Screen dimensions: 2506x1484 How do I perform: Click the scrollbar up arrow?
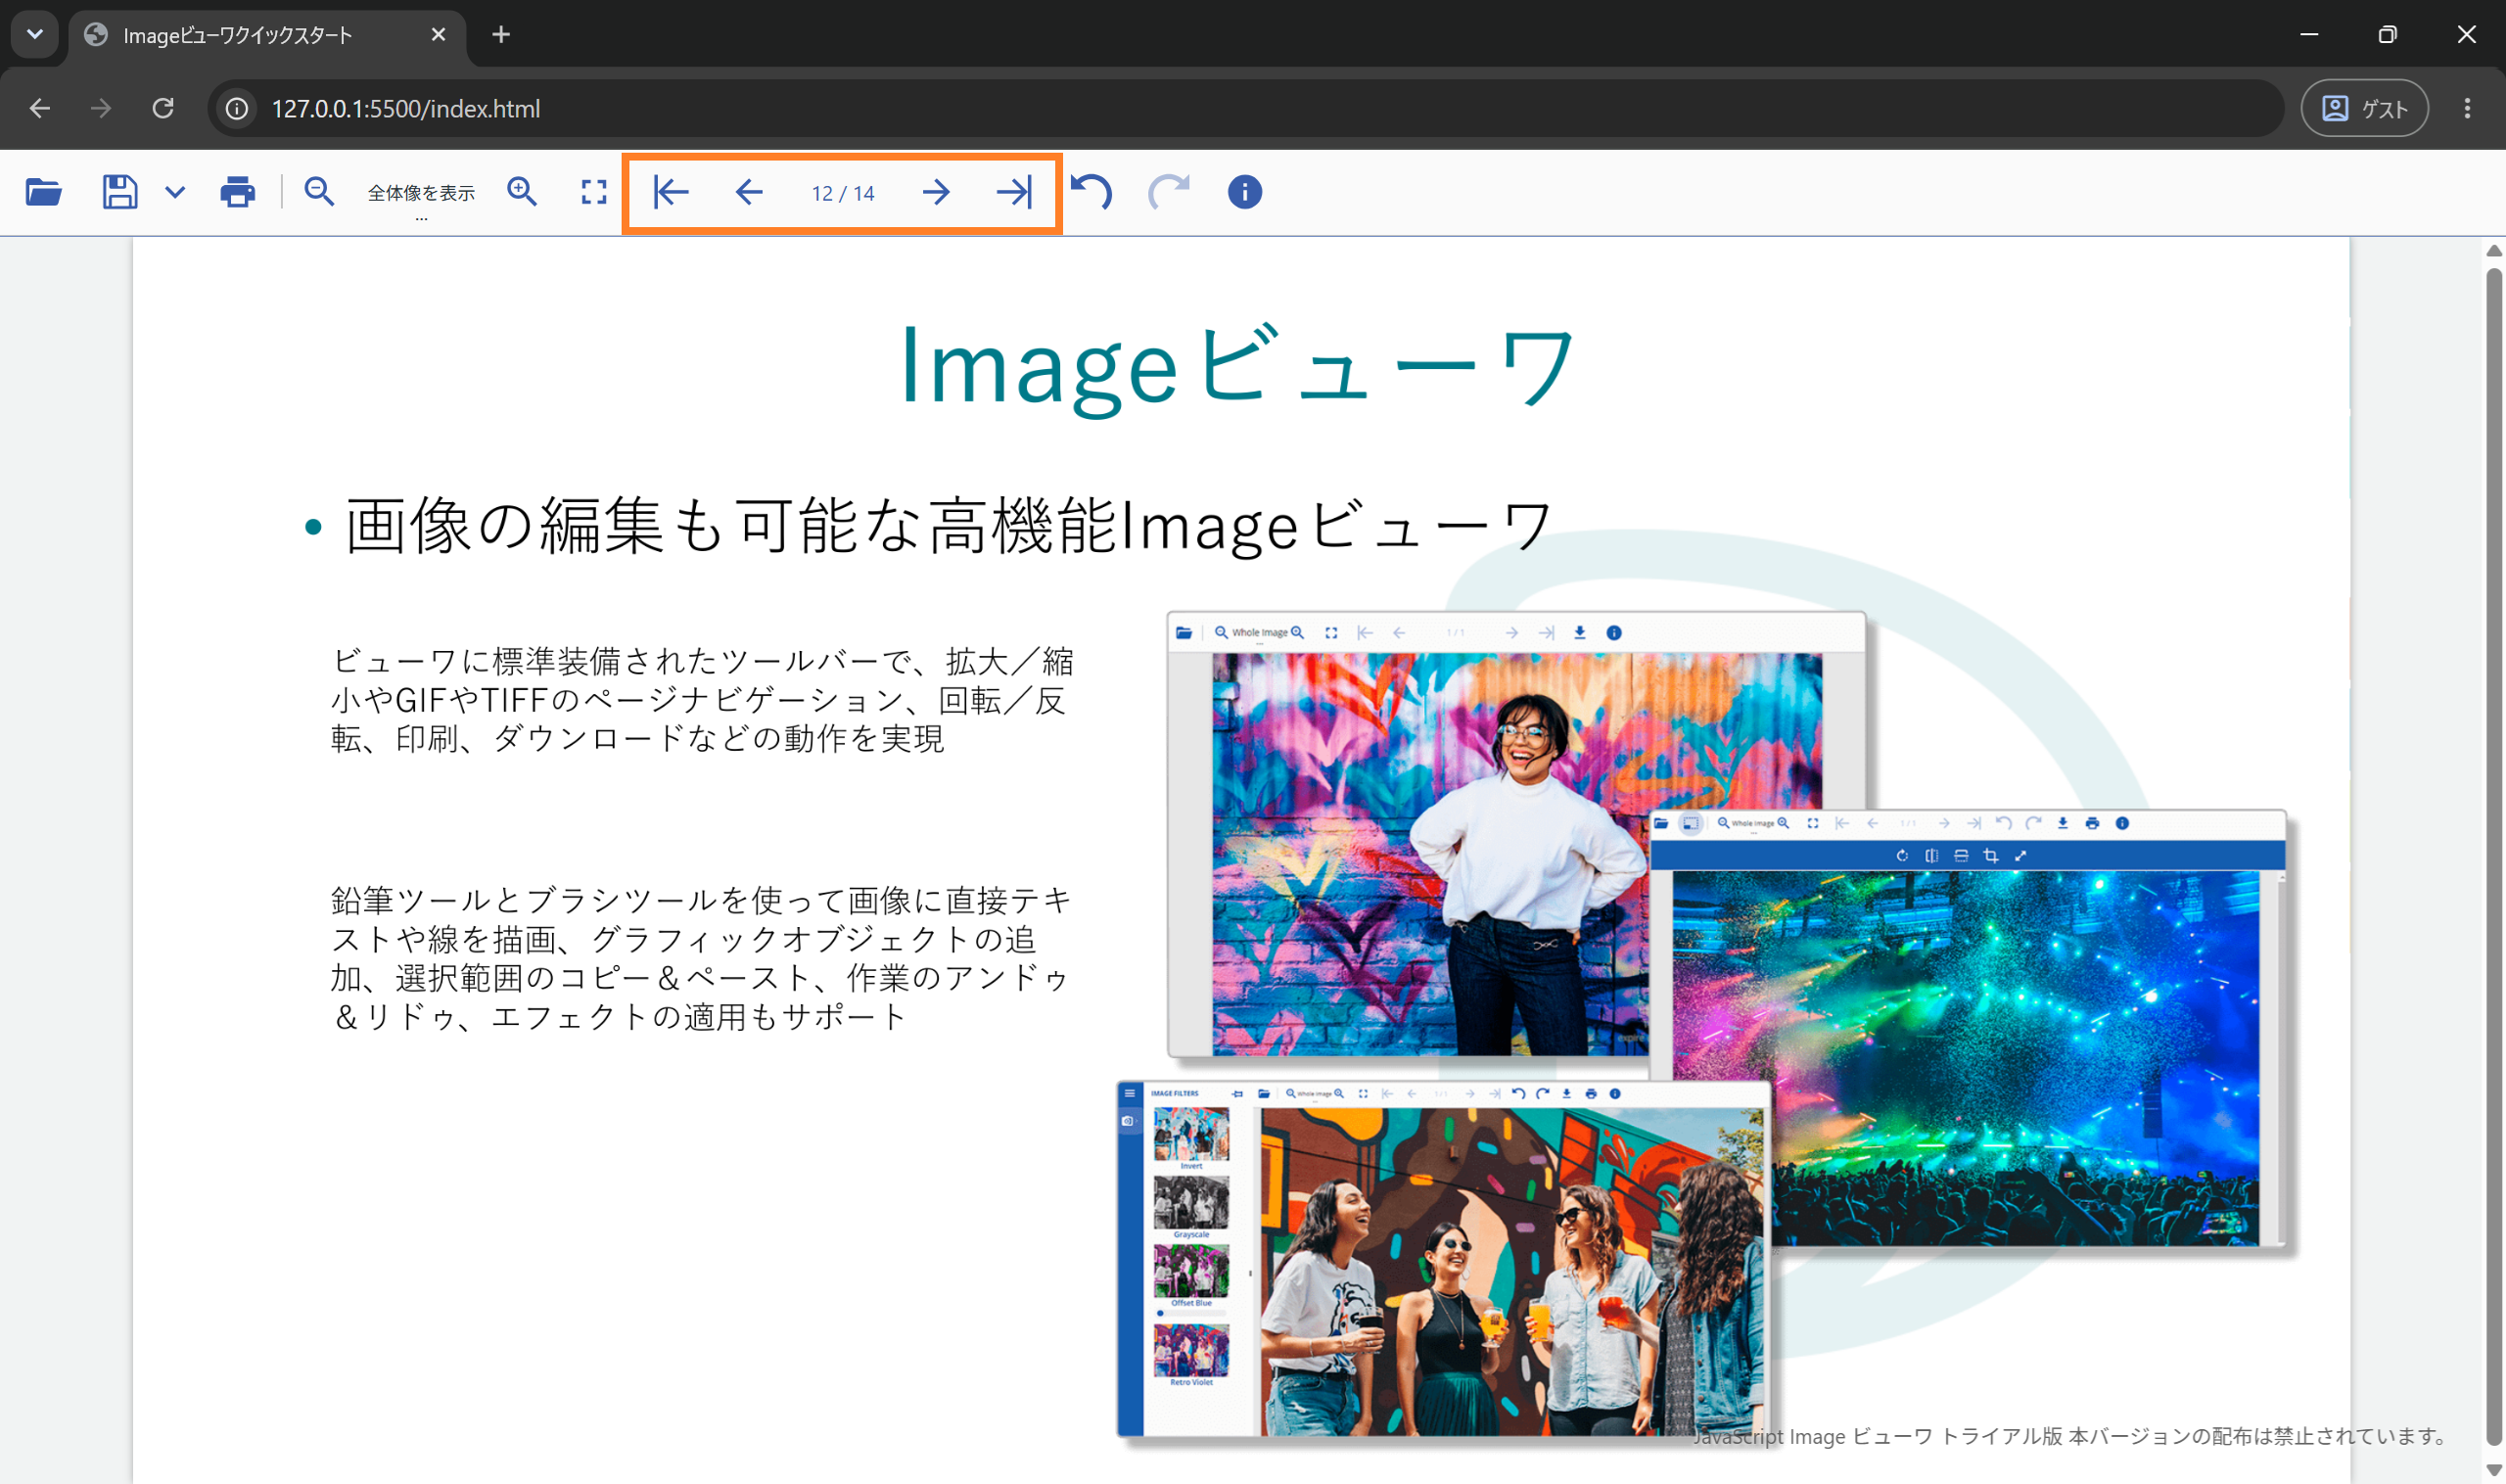(2494, 251)
